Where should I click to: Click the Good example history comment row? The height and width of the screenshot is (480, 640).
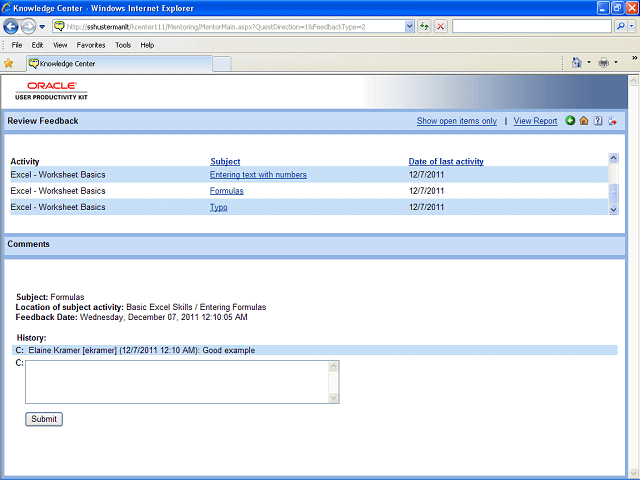[x=315, y=350]
